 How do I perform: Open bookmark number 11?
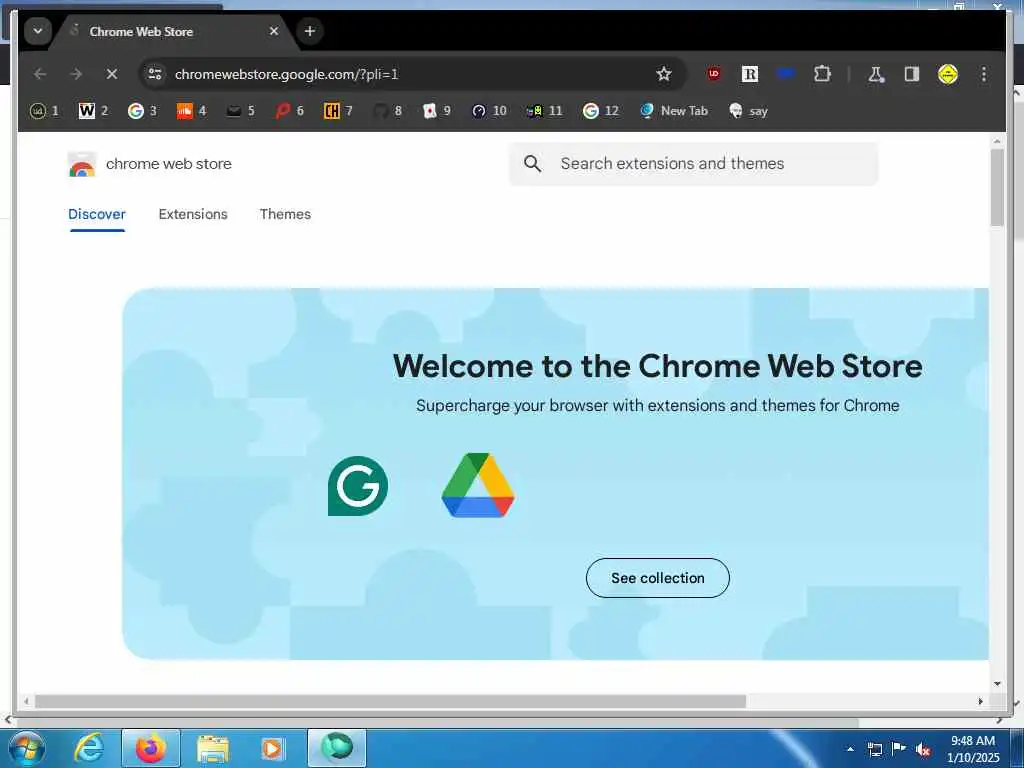(544, 111)
